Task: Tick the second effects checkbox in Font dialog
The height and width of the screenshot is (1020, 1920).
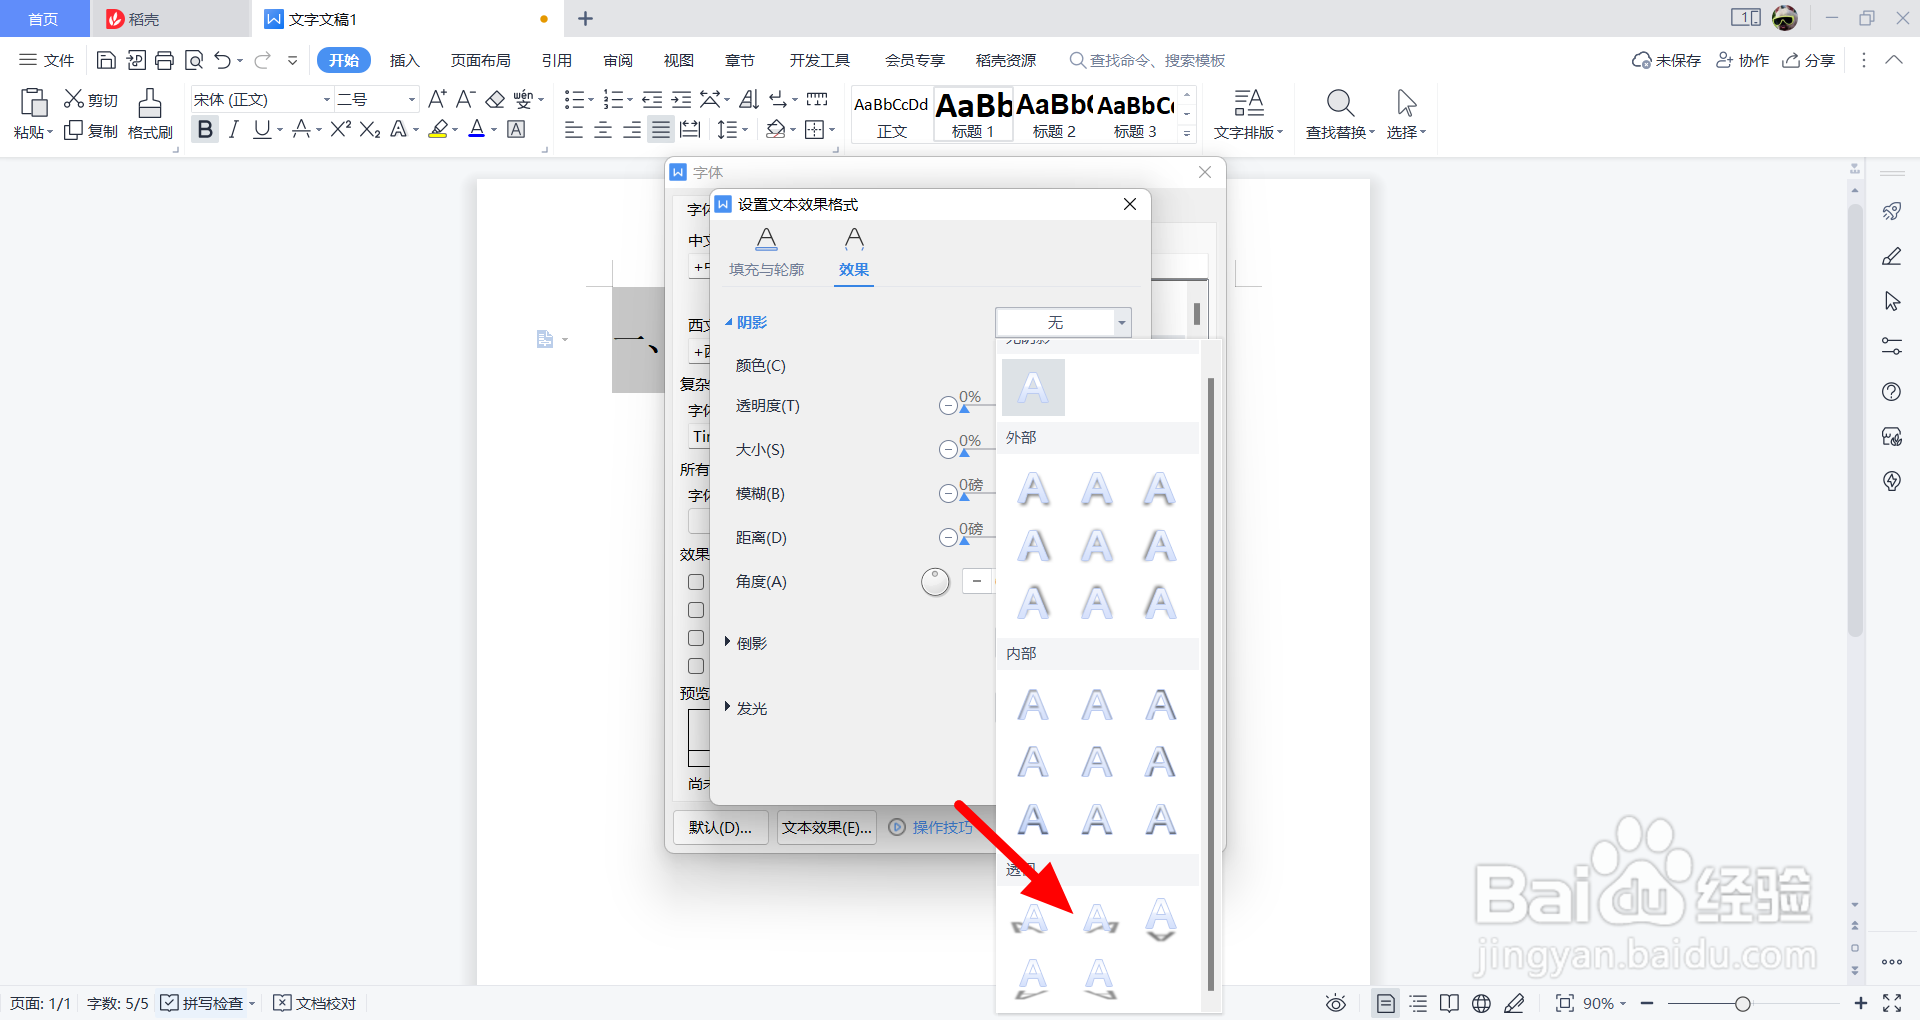Action: point(696,610)
